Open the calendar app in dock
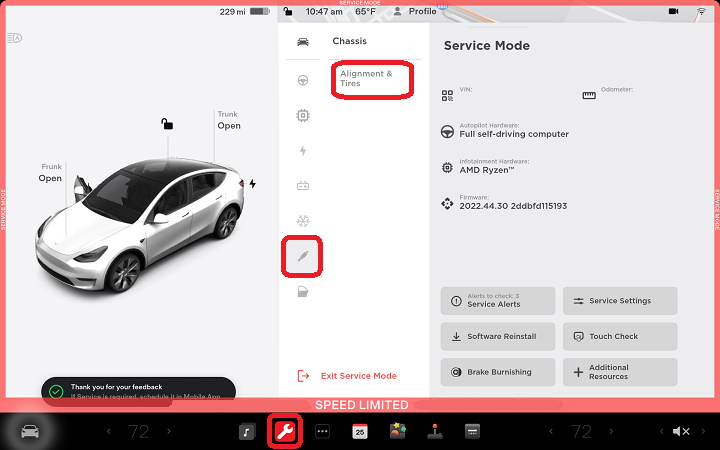Viewport: 720px width, 450px height. 360,431
